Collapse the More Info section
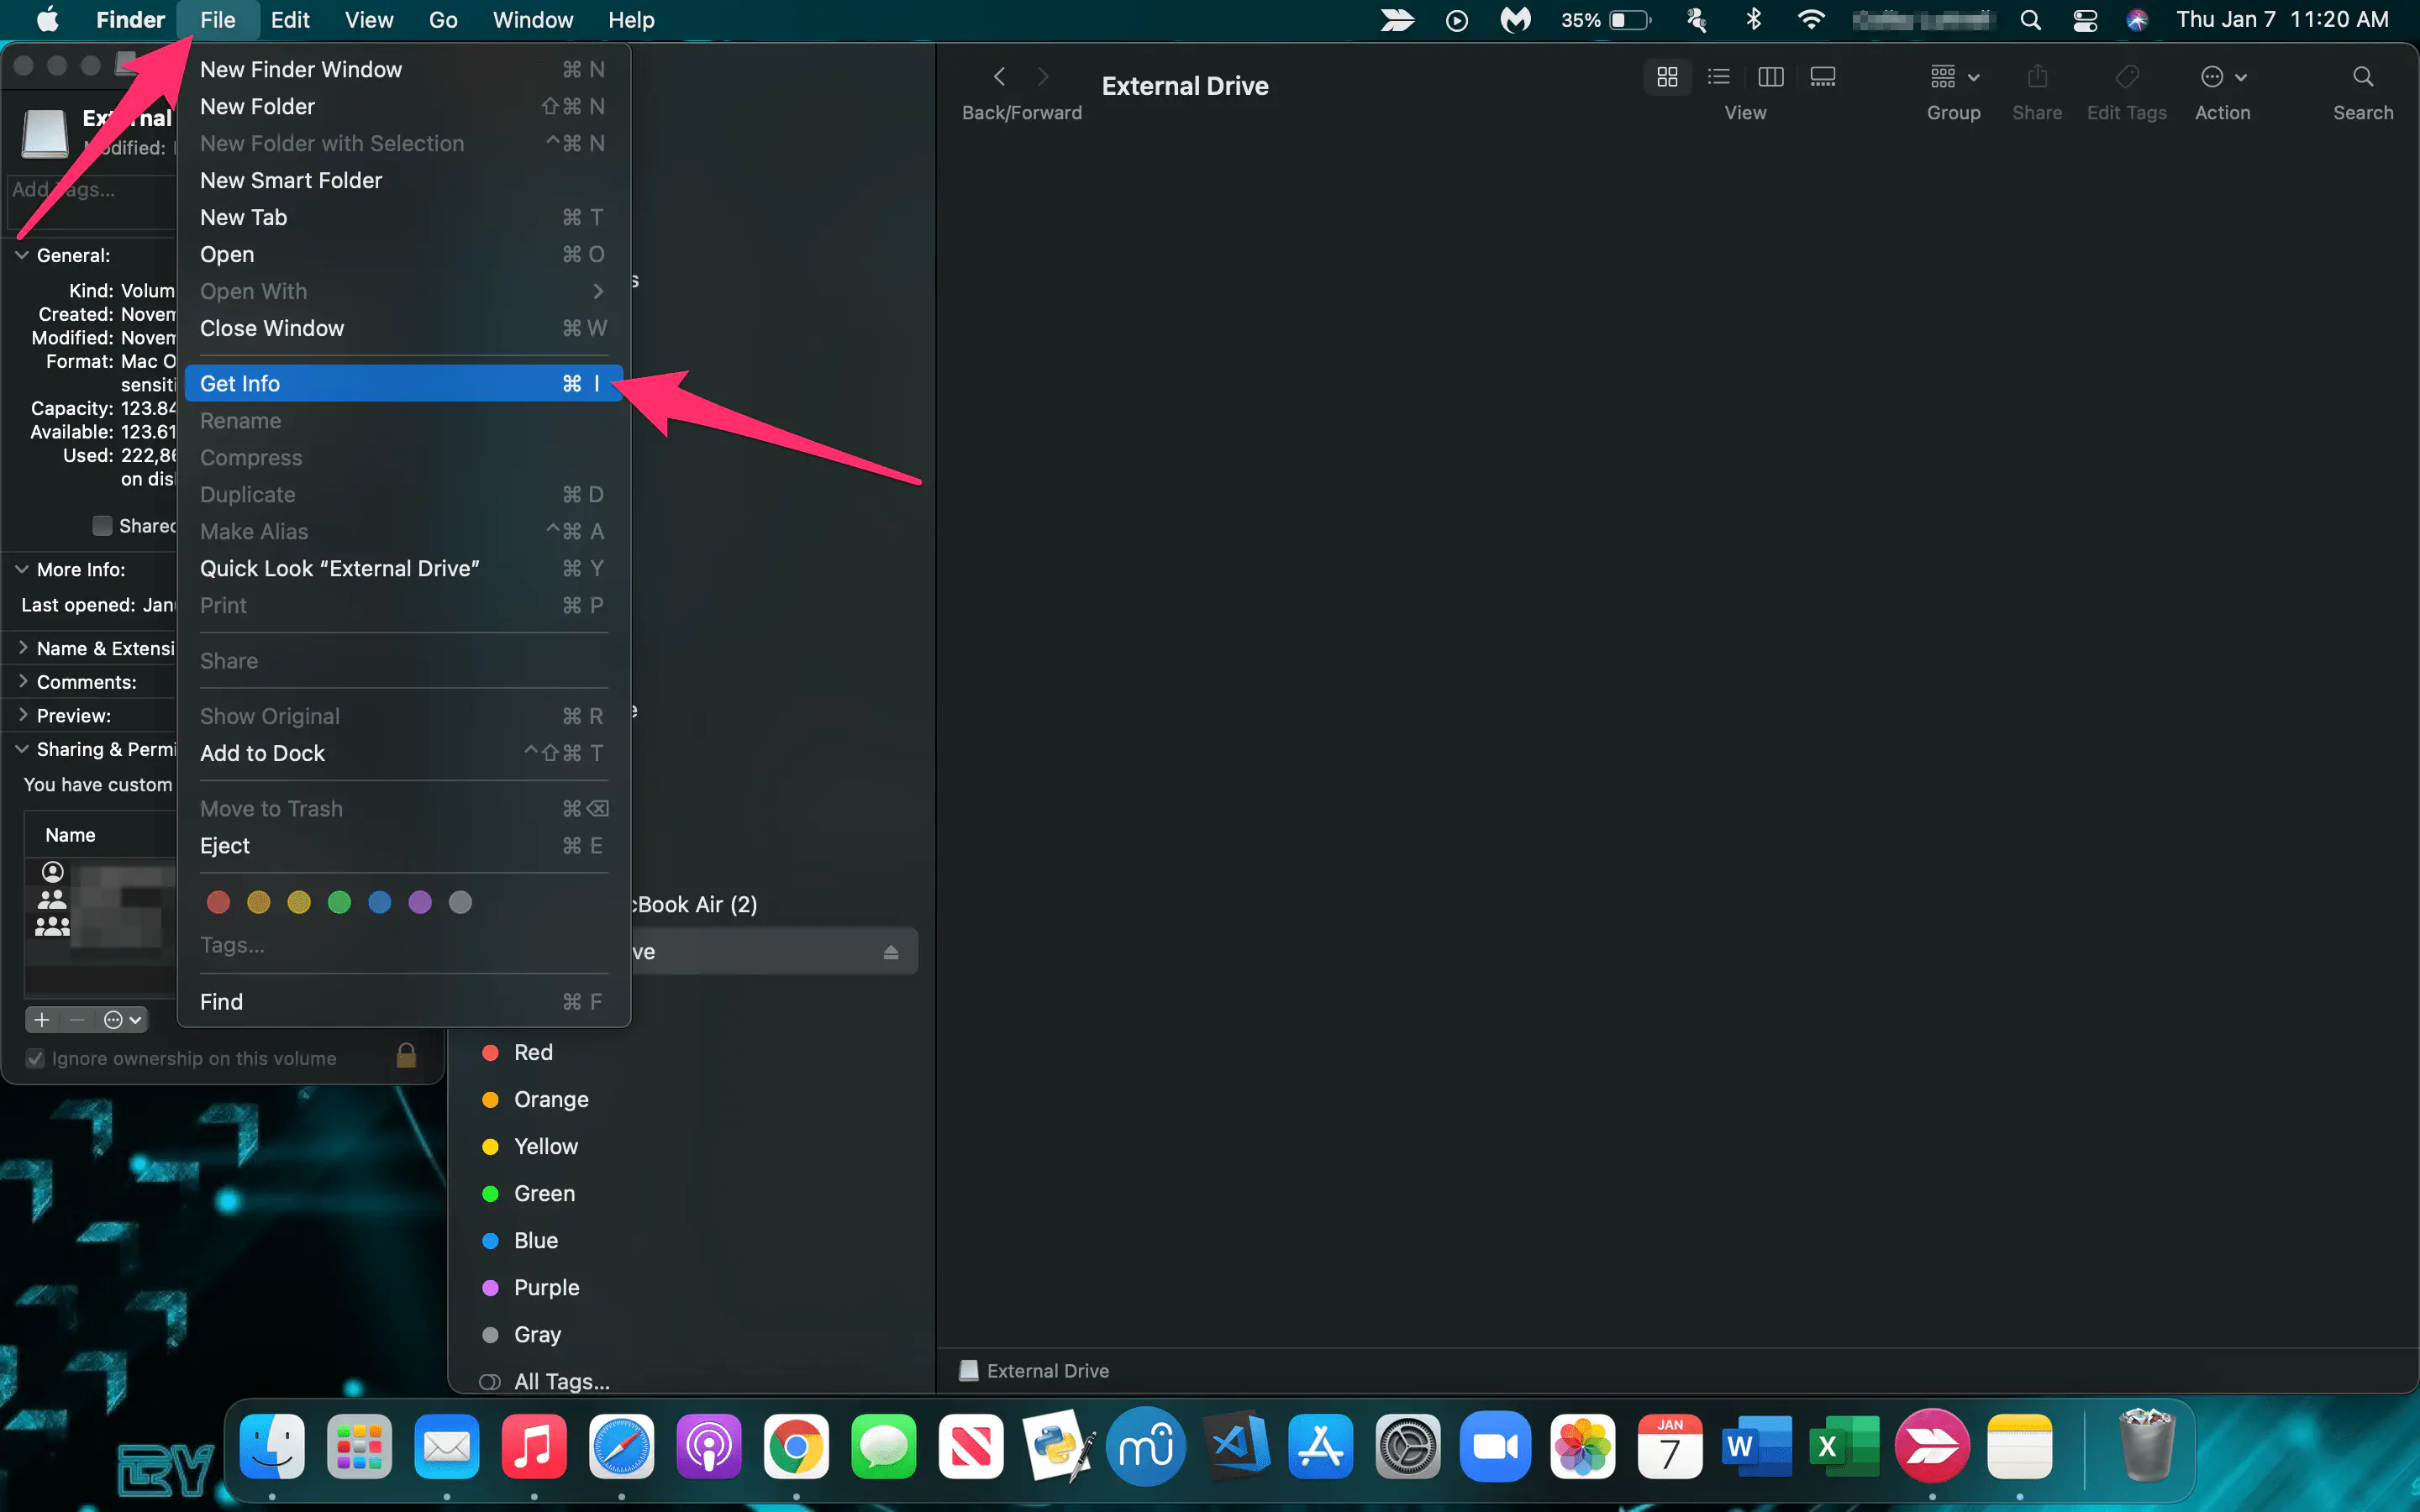2420x1512 pixels. (x=21, y=569)
